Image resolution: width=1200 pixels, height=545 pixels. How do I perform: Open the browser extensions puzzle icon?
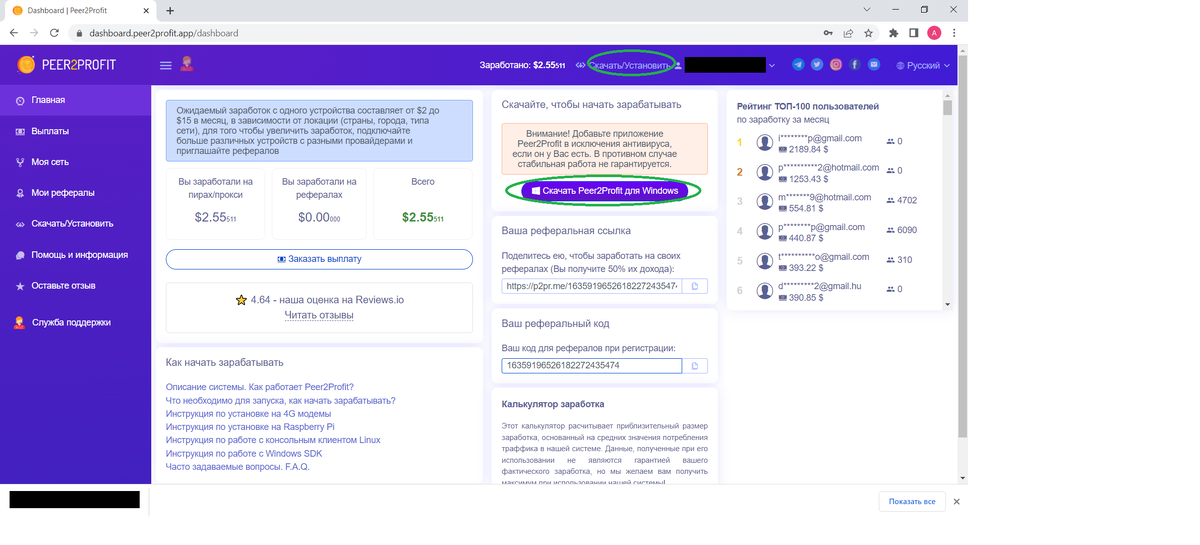(x=893, y=32)
